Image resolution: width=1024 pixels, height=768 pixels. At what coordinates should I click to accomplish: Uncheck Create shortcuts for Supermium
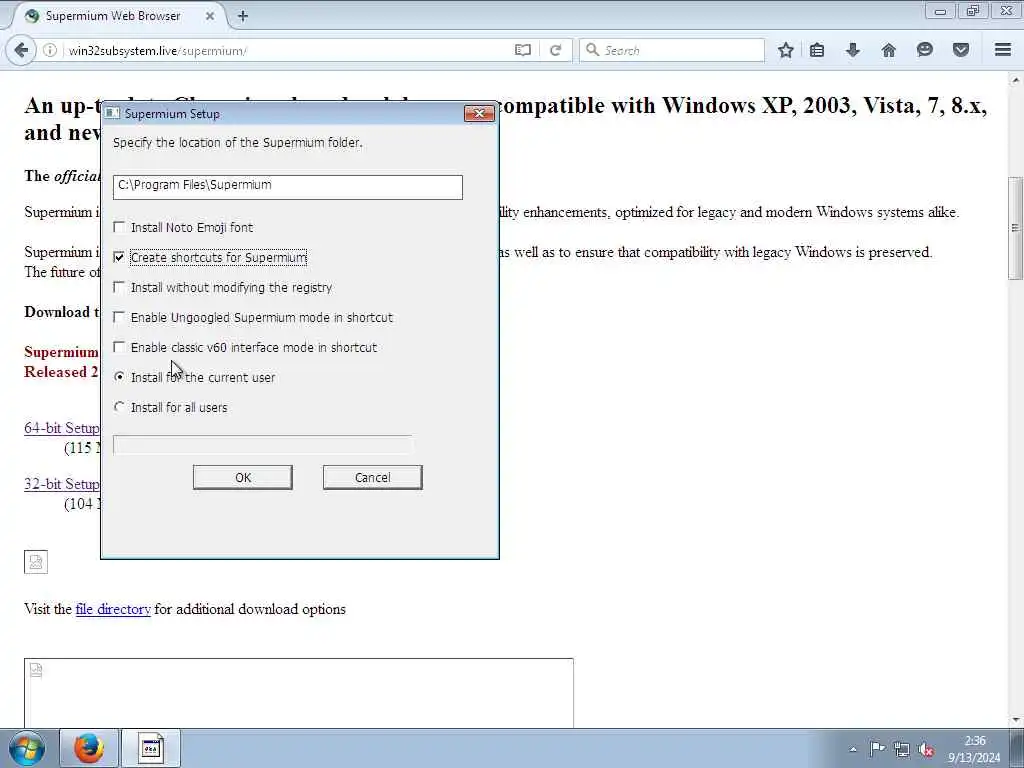click(119, 257)
